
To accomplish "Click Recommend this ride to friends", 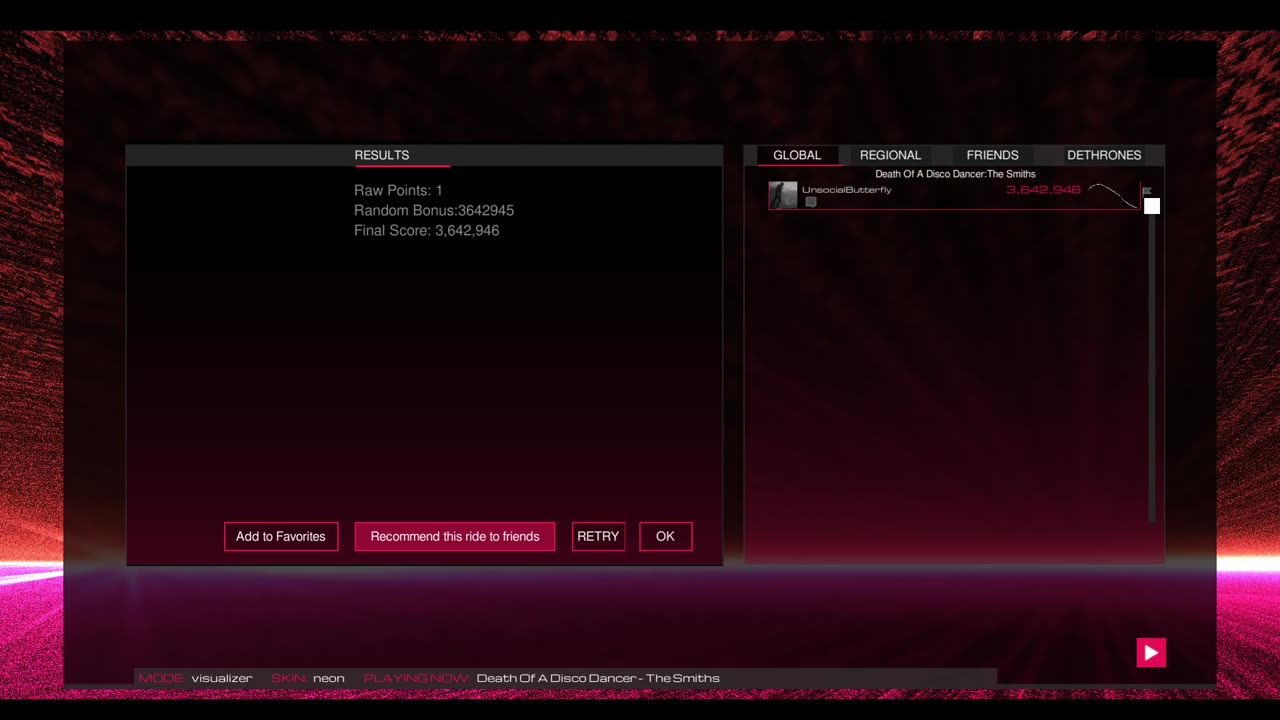I will click(x=455, y=536).
